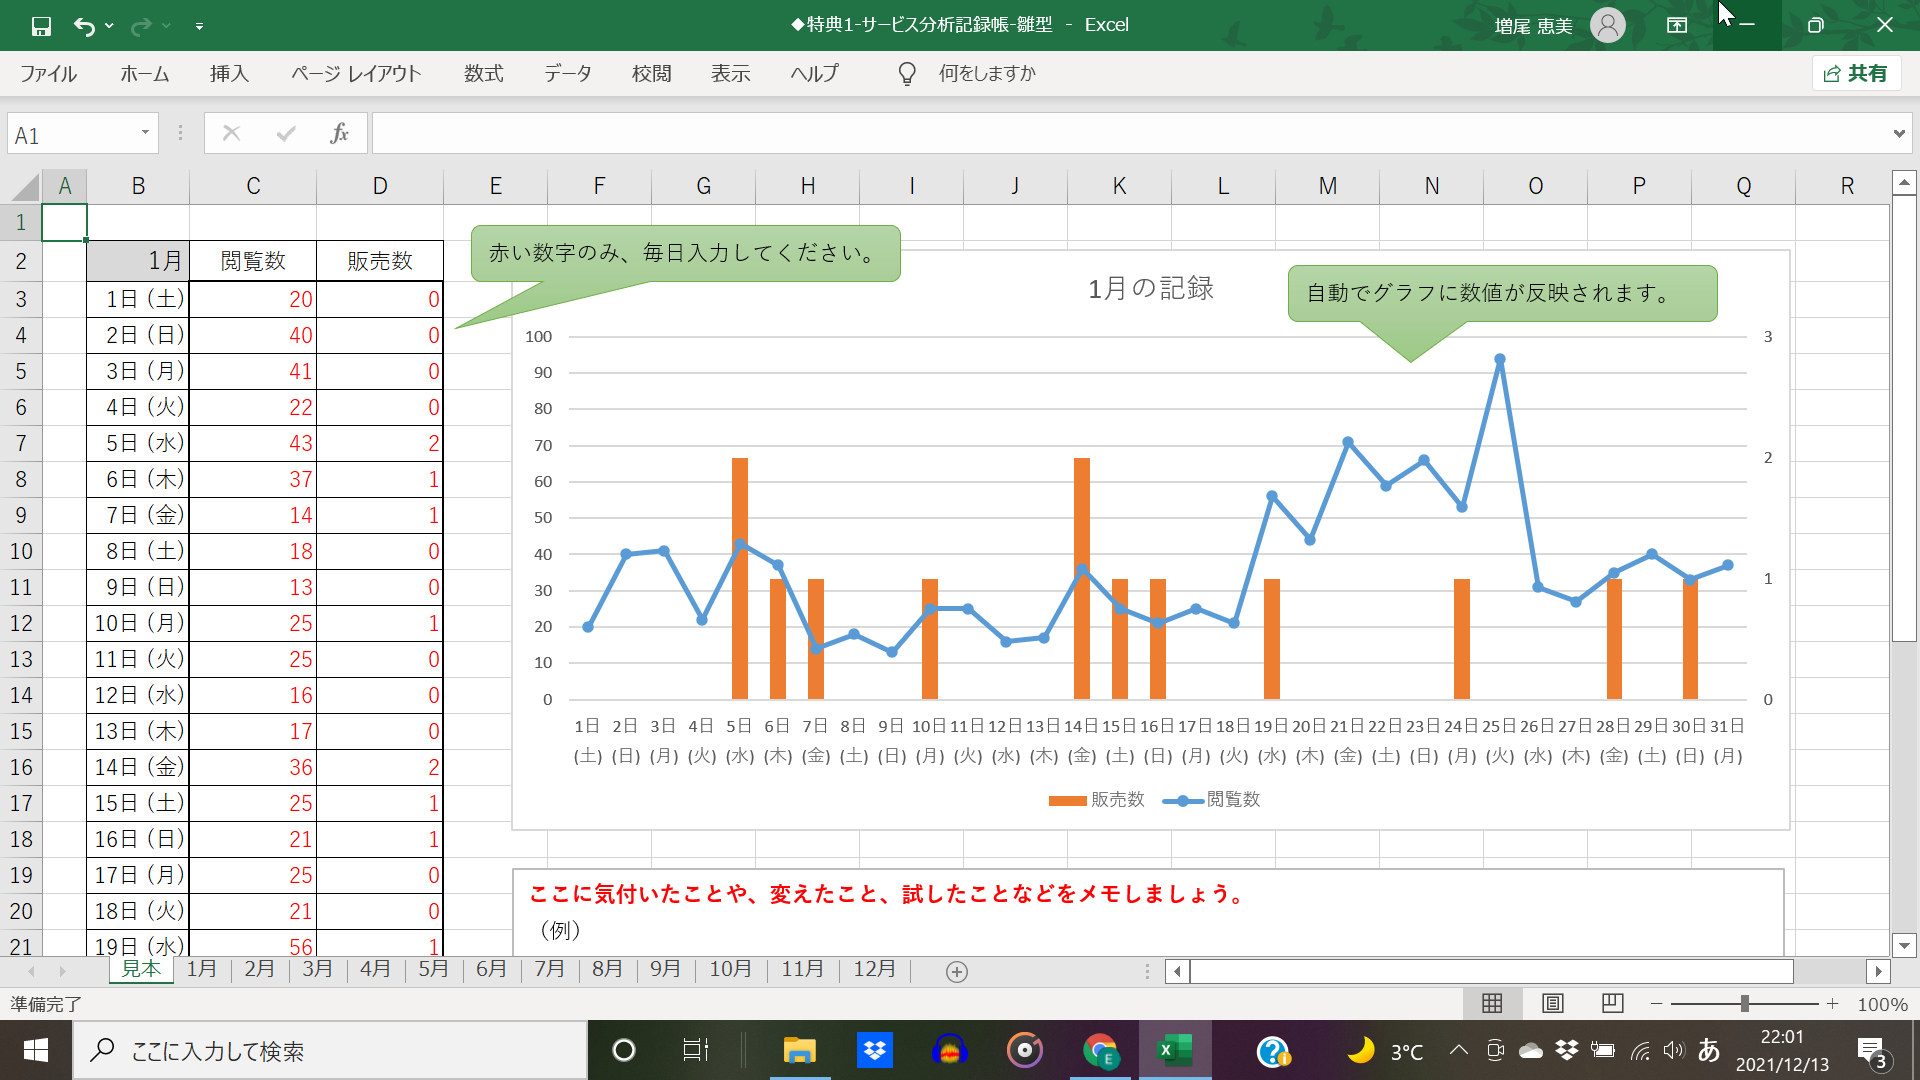Screen dimensions: 1920x1080
Task: Switch to the 見本 sheet tab
Action: 141,969
